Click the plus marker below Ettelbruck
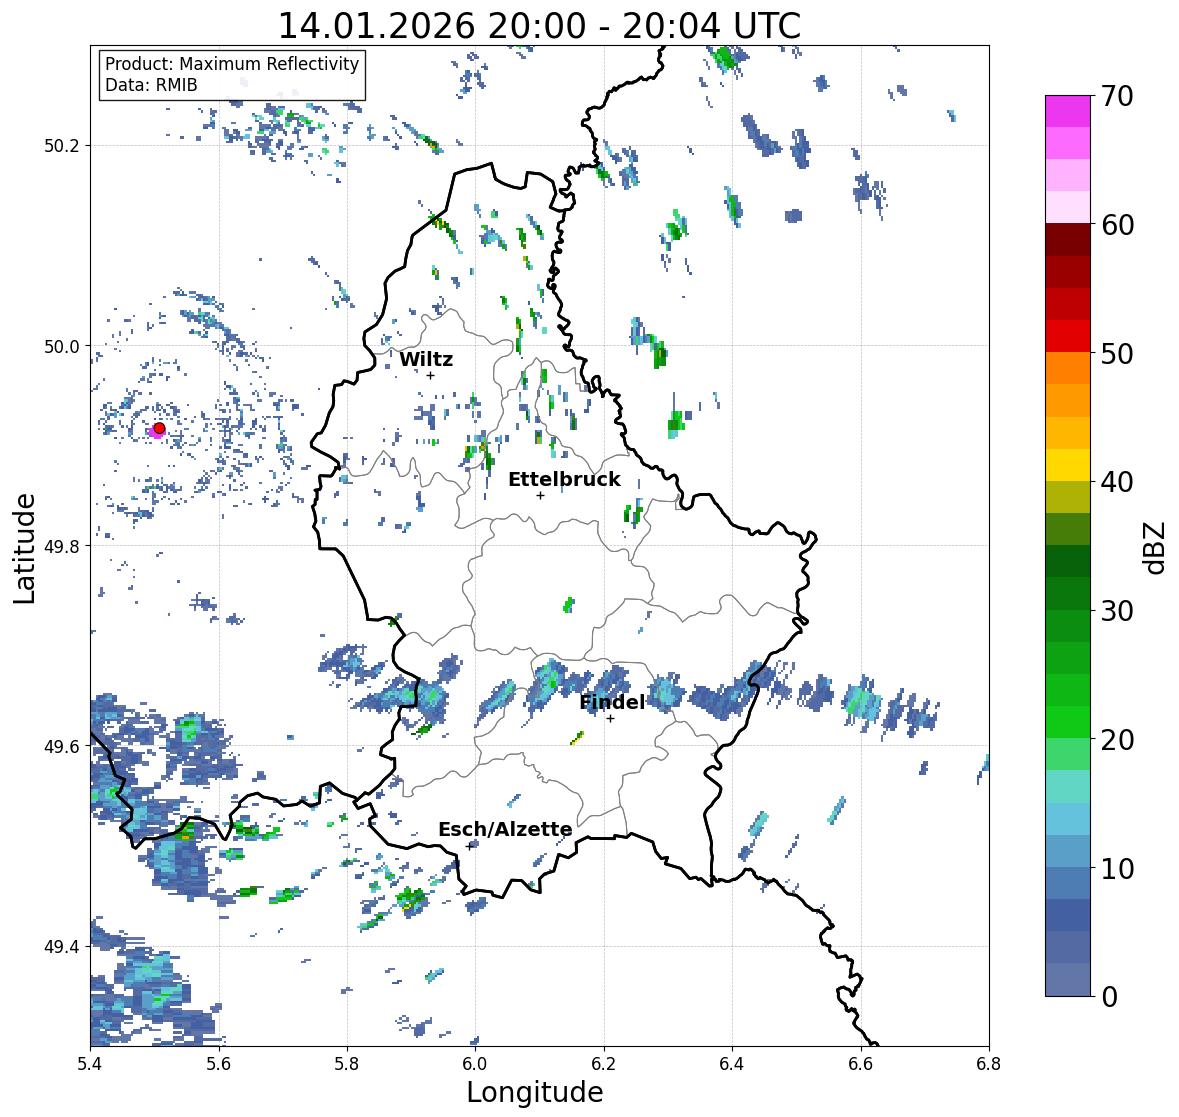1179x1117 pixels. pos(540,495)
